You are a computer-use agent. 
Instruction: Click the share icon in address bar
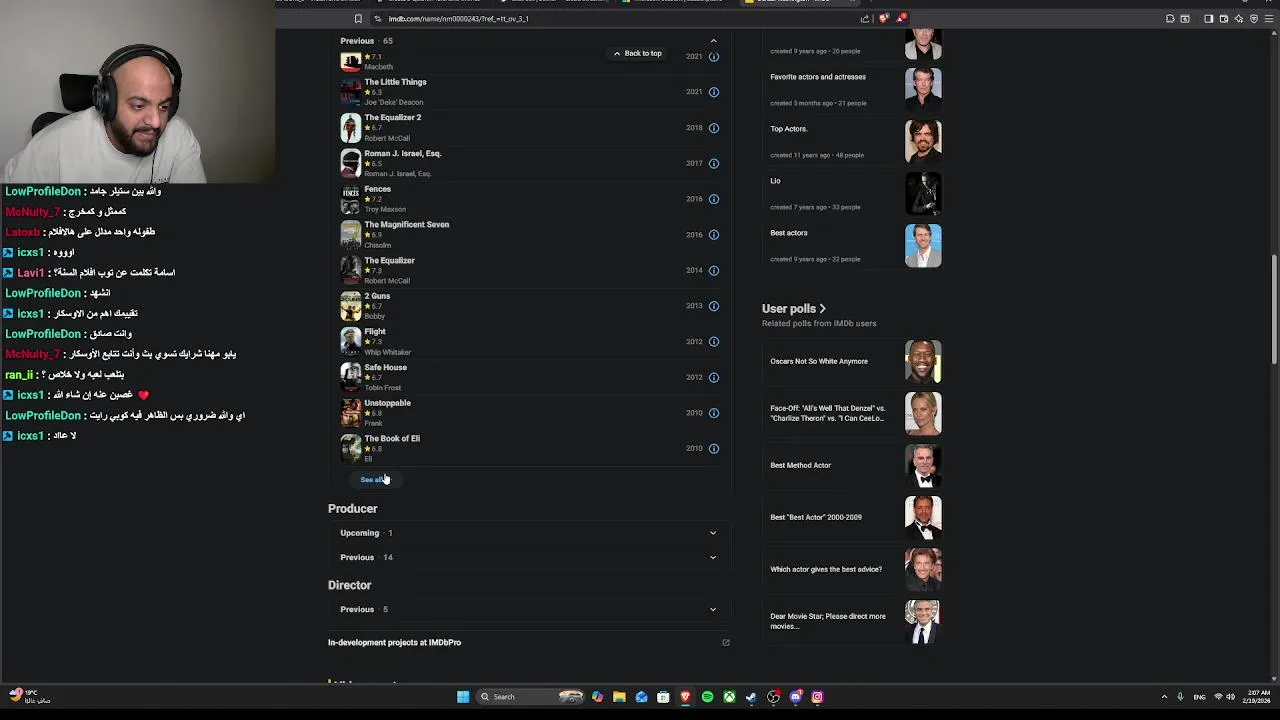[865, 18]
